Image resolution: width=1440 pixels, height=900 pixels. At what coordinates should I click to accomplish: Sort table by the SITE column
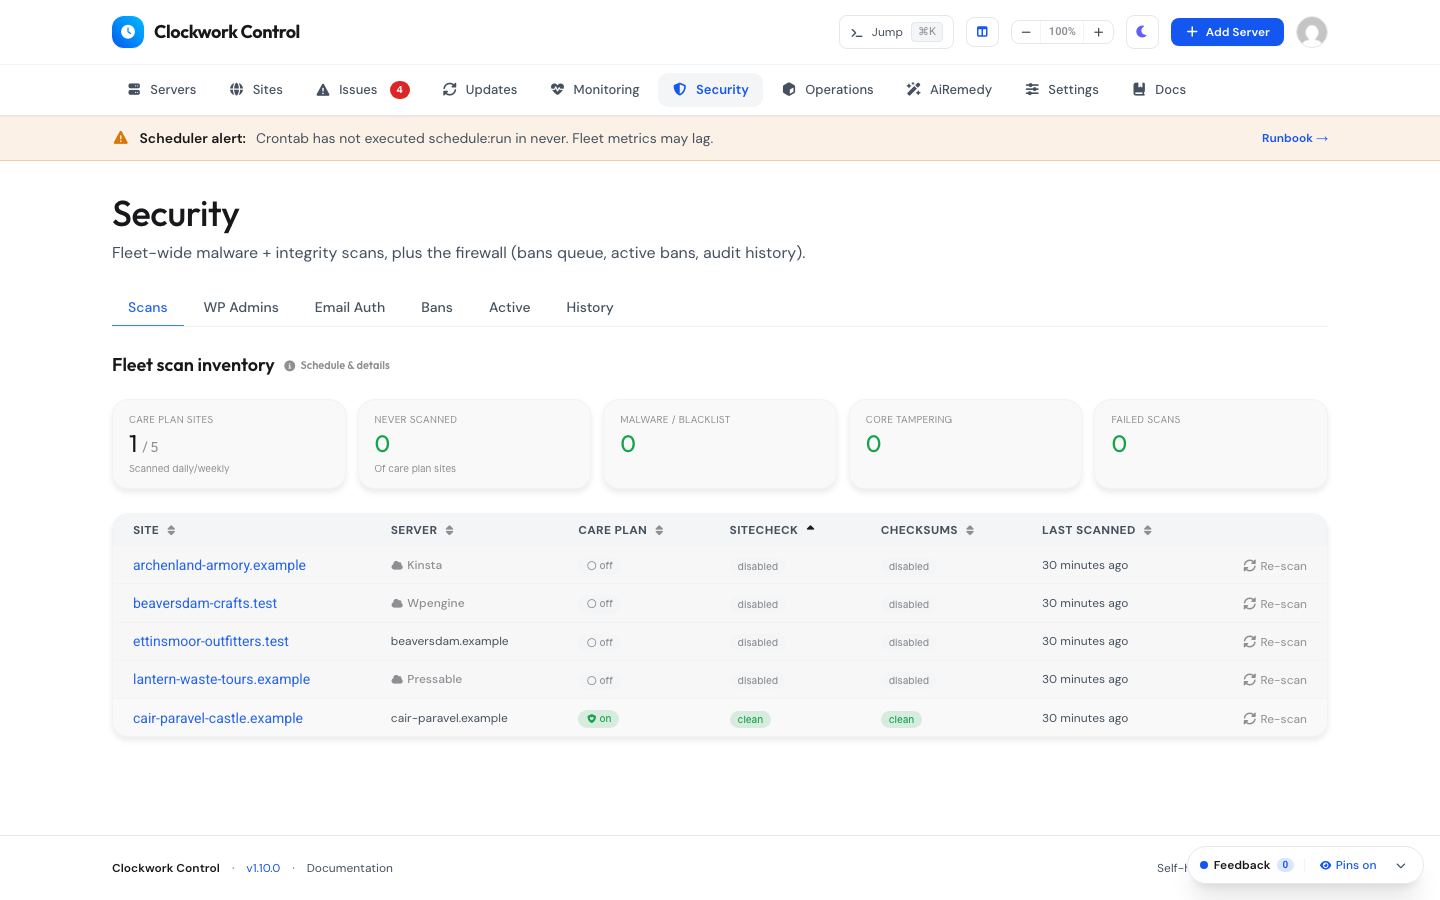point(154,530)
